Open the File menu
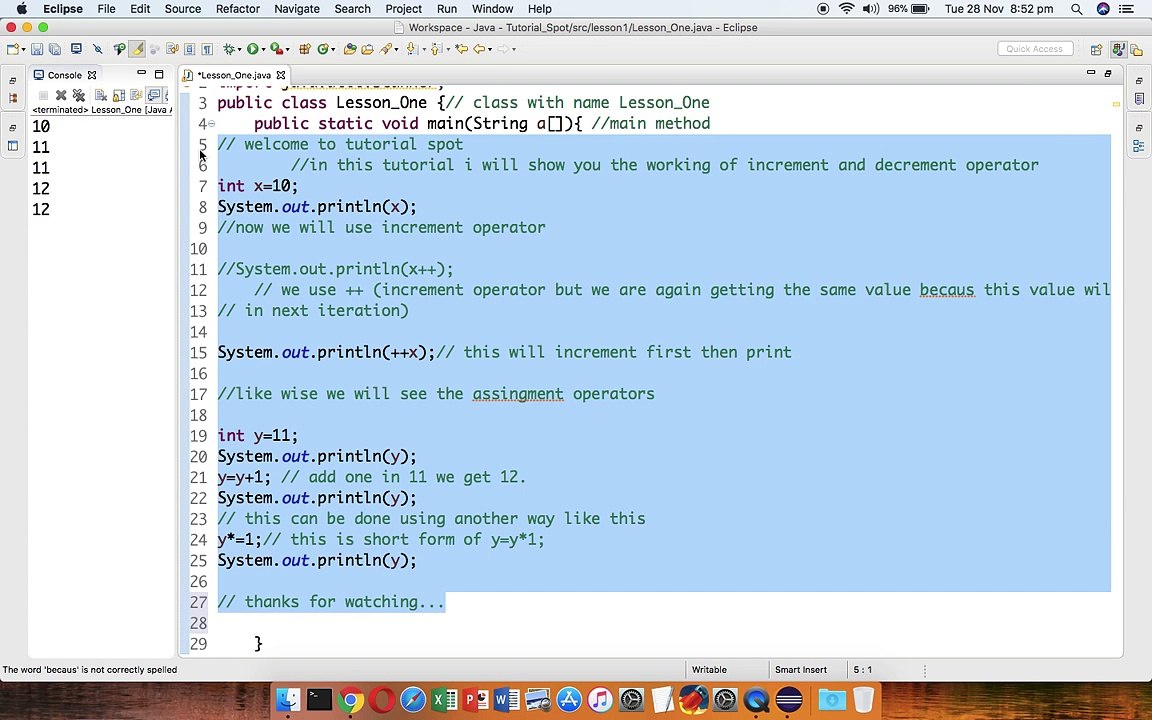The width and height of the screenshot is (1152, 720). (x=107, y=9)
